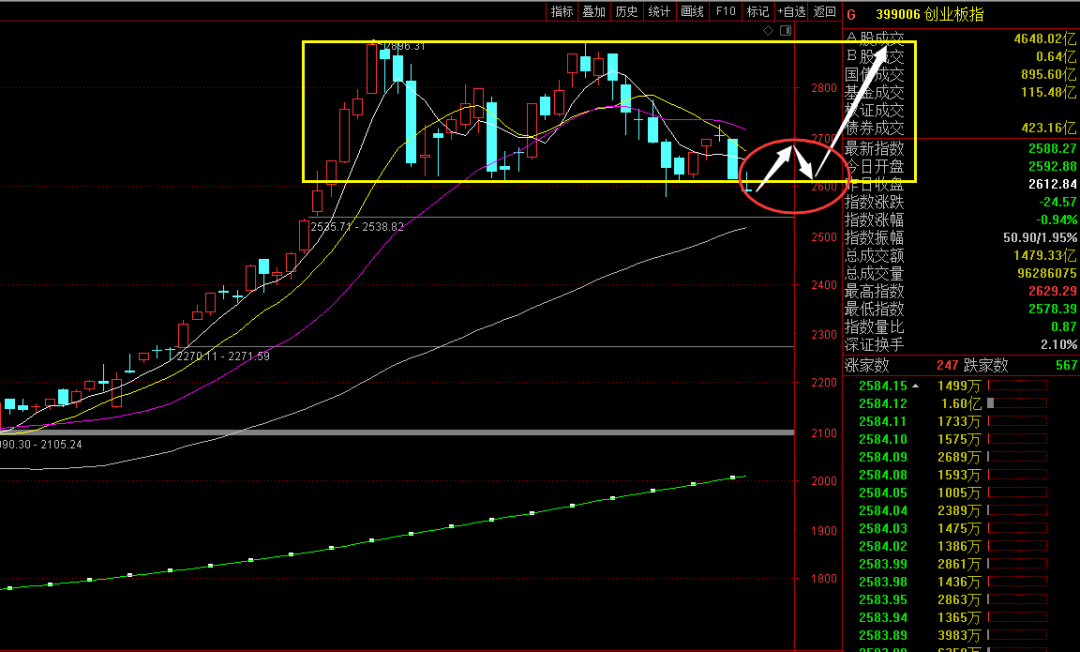
Task: Click the 2535.71 - 2538.82 gap label
Action: pyautogui.click(x=357, y=227)
